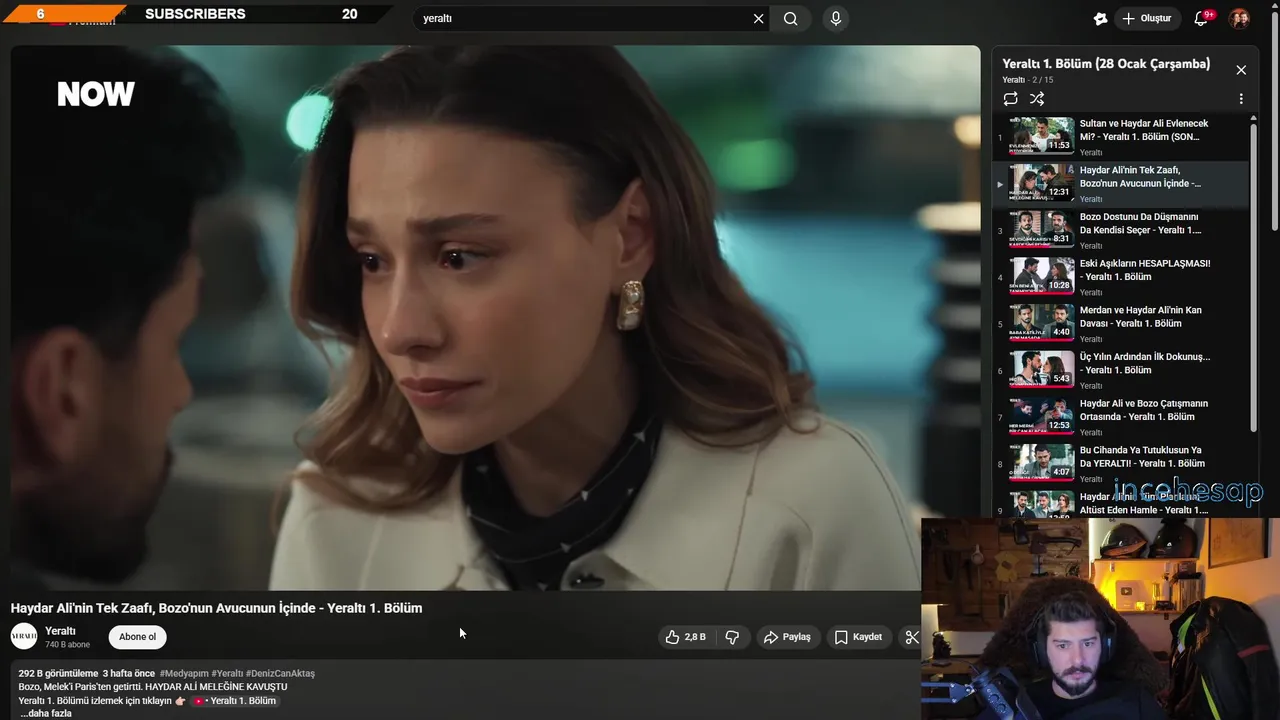1280x720 pixels.
Task: Save video with Kaydet
Action: 859,637
